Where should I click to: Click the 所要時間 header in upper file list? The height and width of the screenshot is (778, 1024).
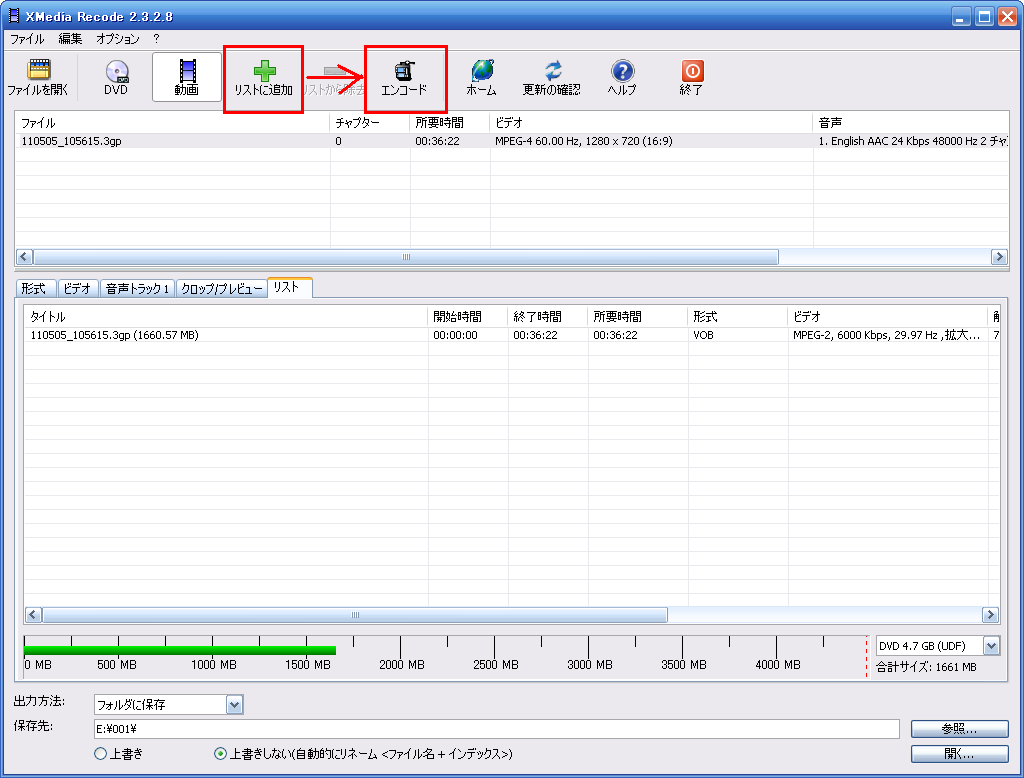[450, 123]
